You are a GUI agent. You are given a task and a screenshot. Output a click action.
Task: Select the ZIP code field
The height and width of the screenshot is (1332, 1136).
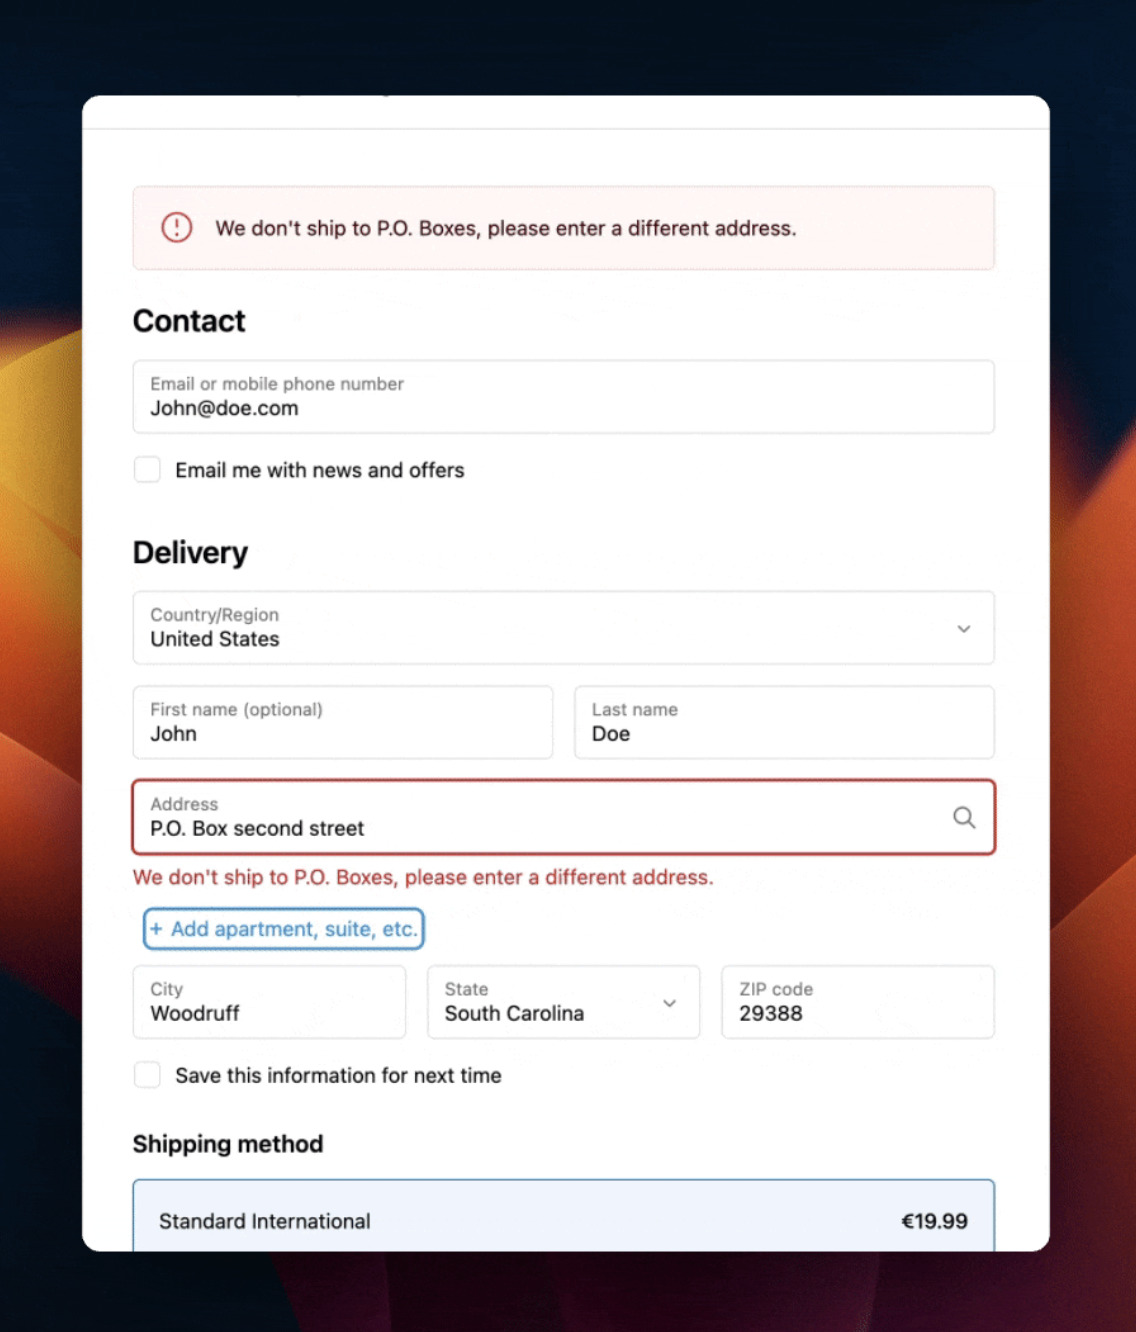click(x=857, y=1002)
